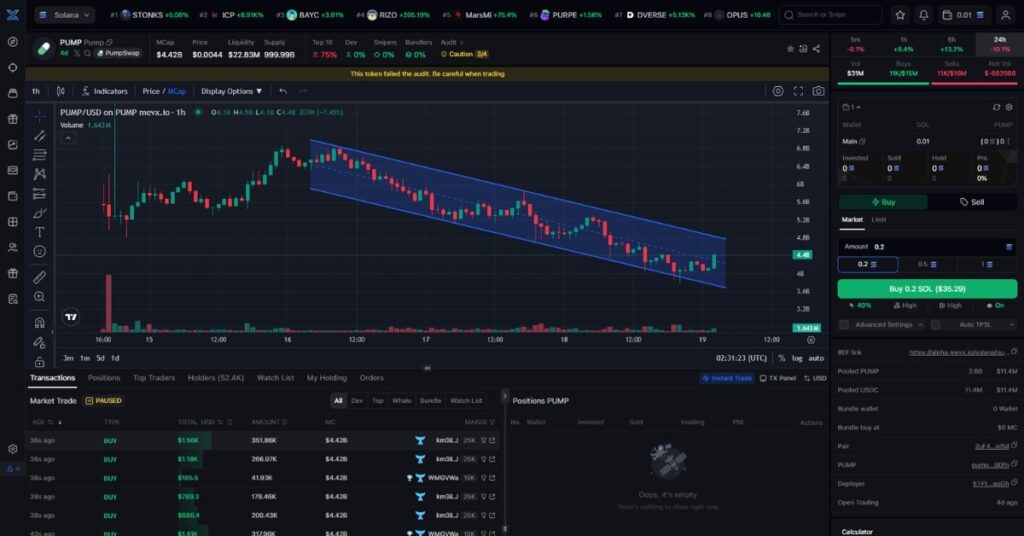This screenshot has width=1024, height=536.
Task: Open the REF link URL
Action: pos(957,353)
